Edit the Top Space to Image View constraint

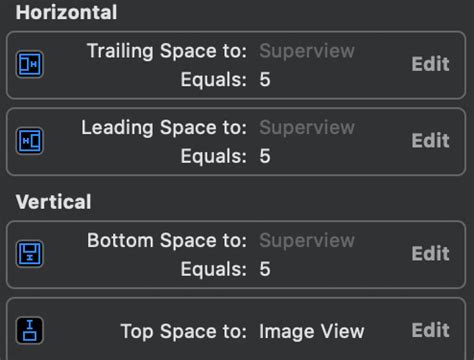(430, 330)
